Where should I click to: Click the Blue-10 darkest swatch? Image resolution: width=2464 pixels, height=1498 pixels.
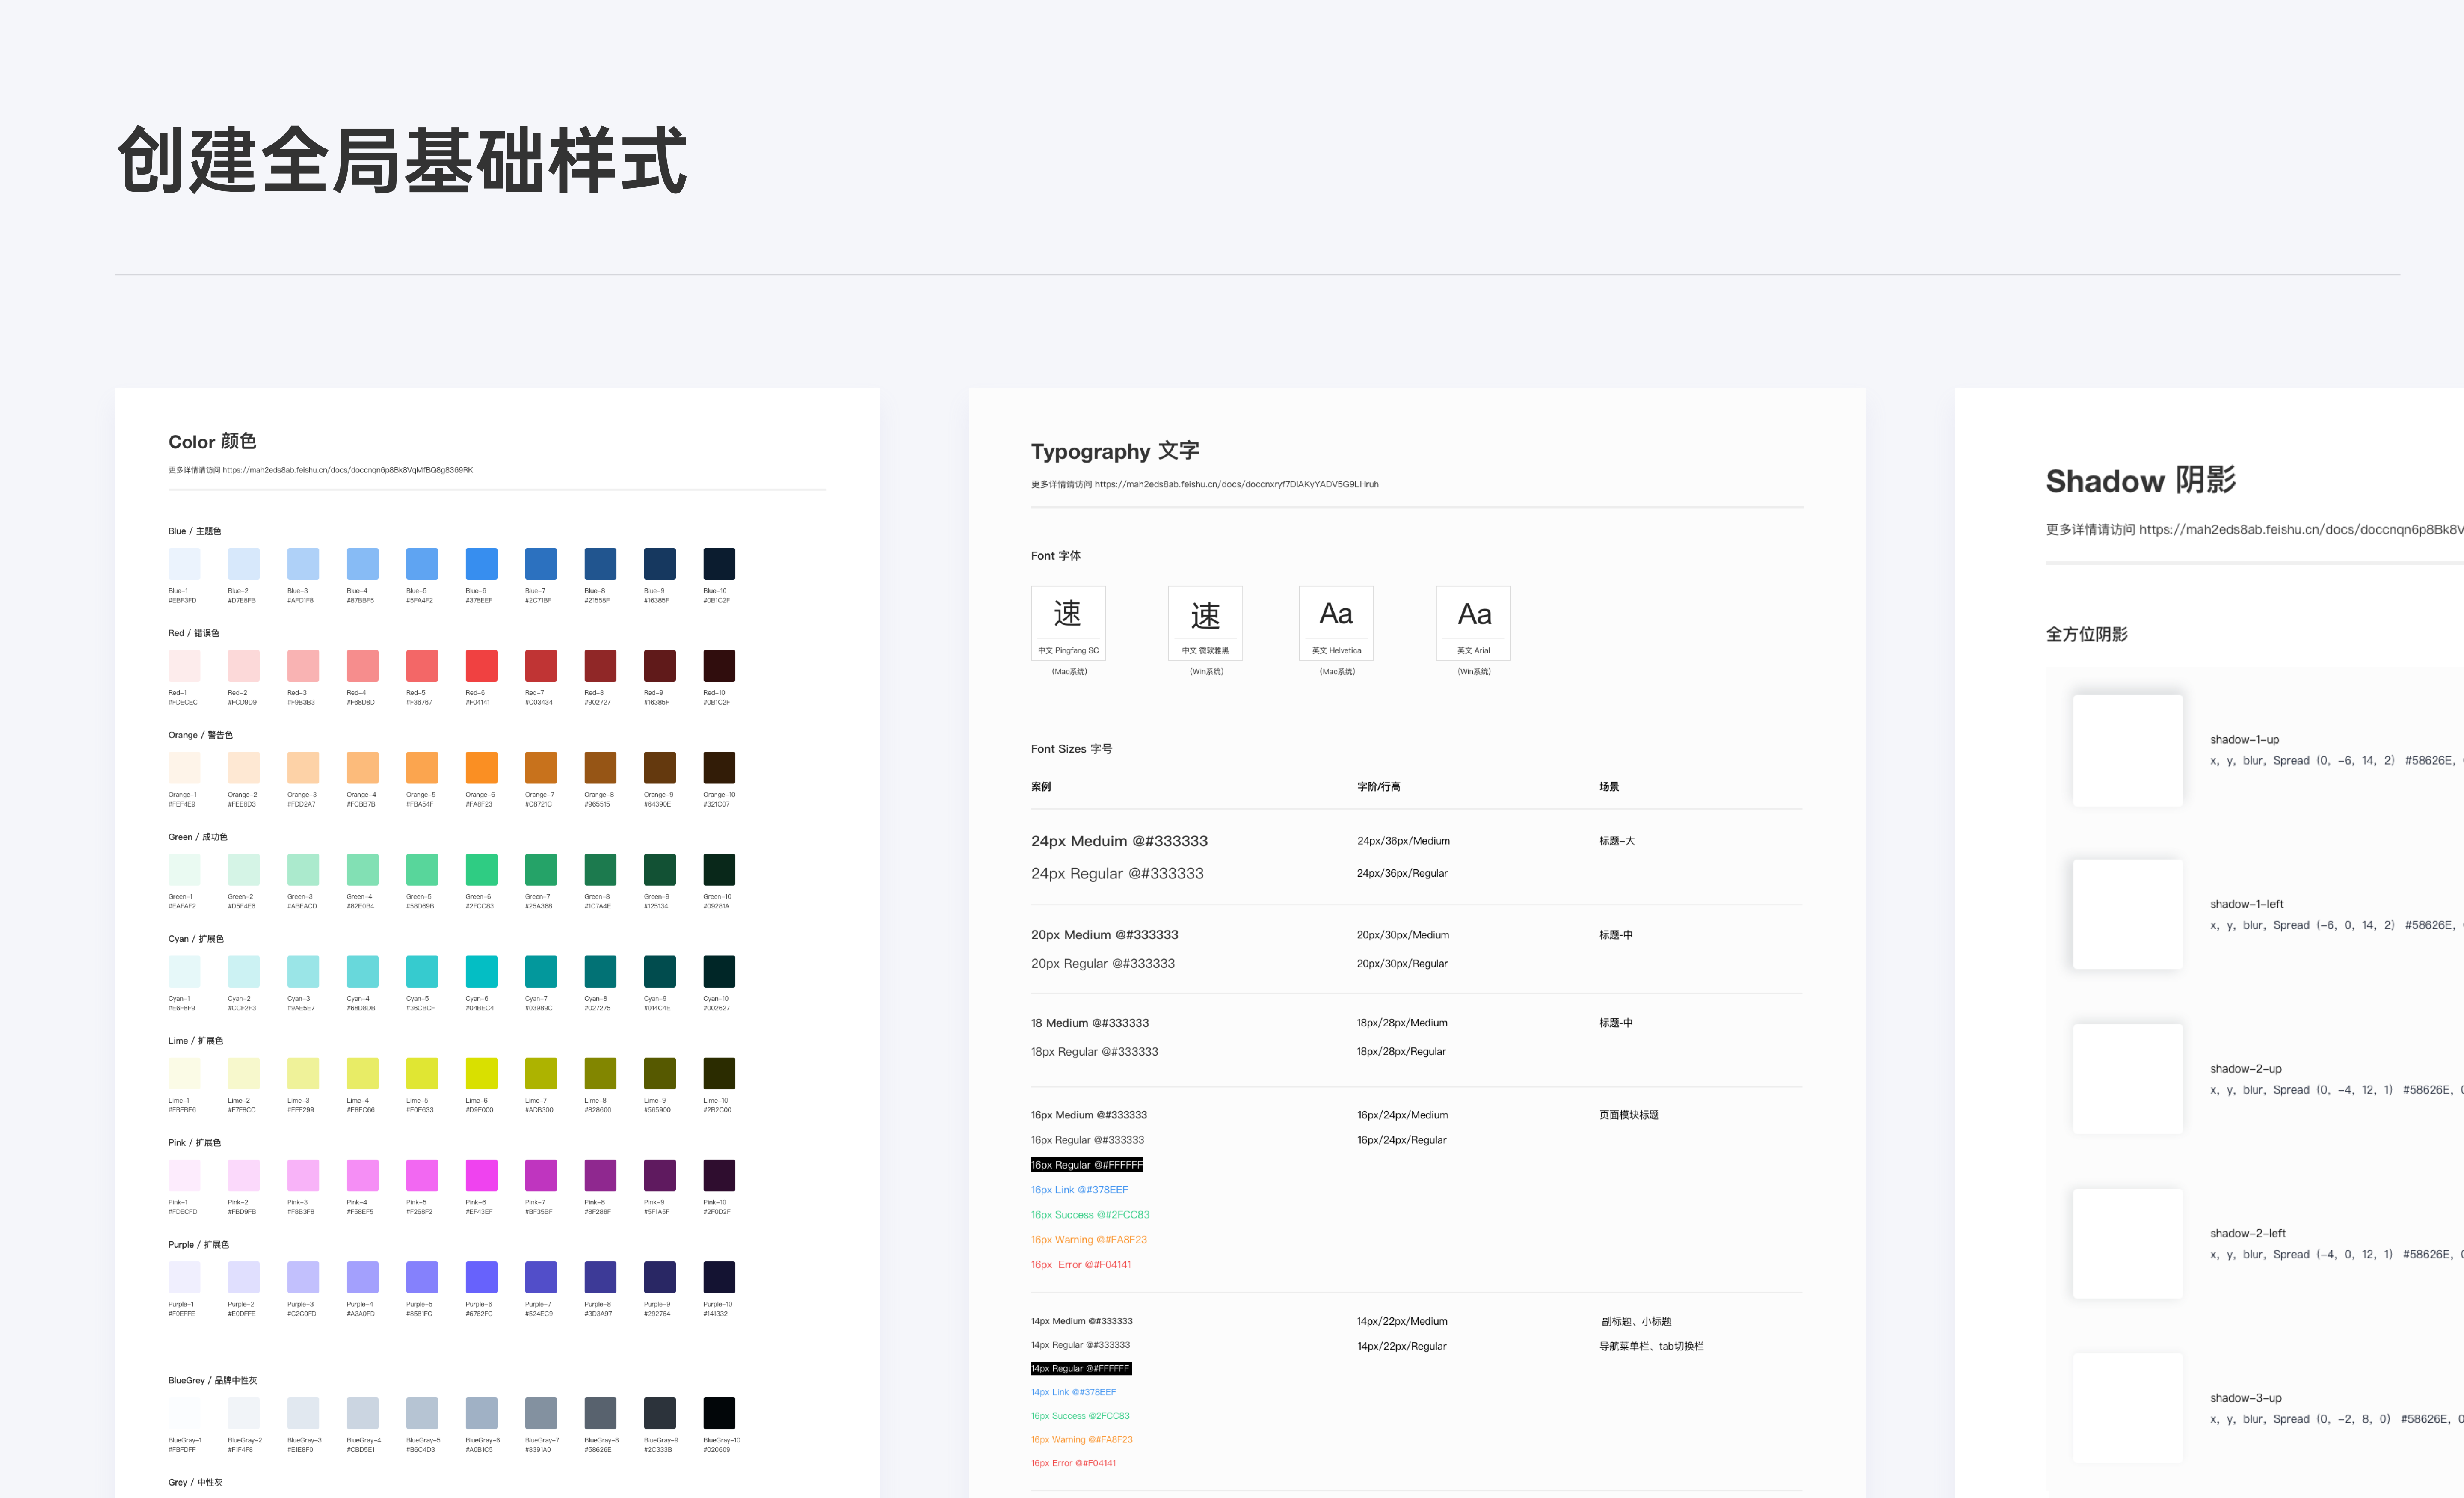(x=719, y=564)
